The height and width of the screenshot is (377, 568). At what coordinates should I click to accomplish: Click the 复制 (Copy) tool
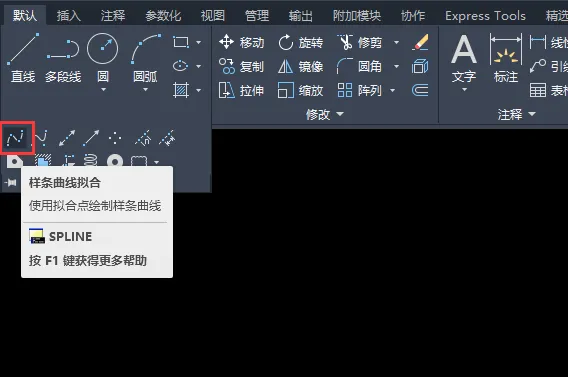pyautogui.click(x=242, y=66)
